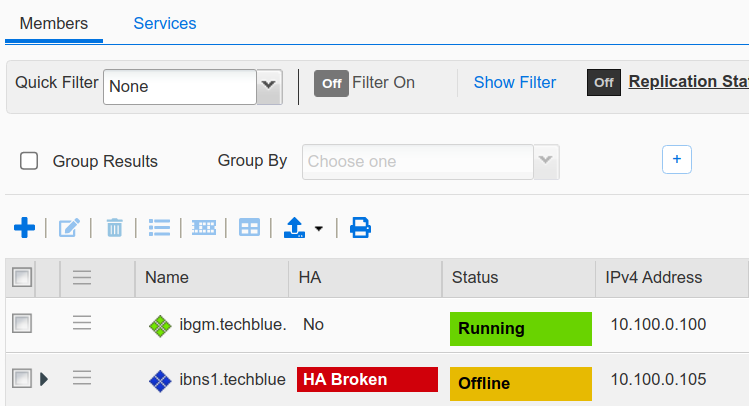Image resolution: width=749 pixels, height=406 pixels.
Task: Open the Group By dropdown
Action: click(545, 161)
